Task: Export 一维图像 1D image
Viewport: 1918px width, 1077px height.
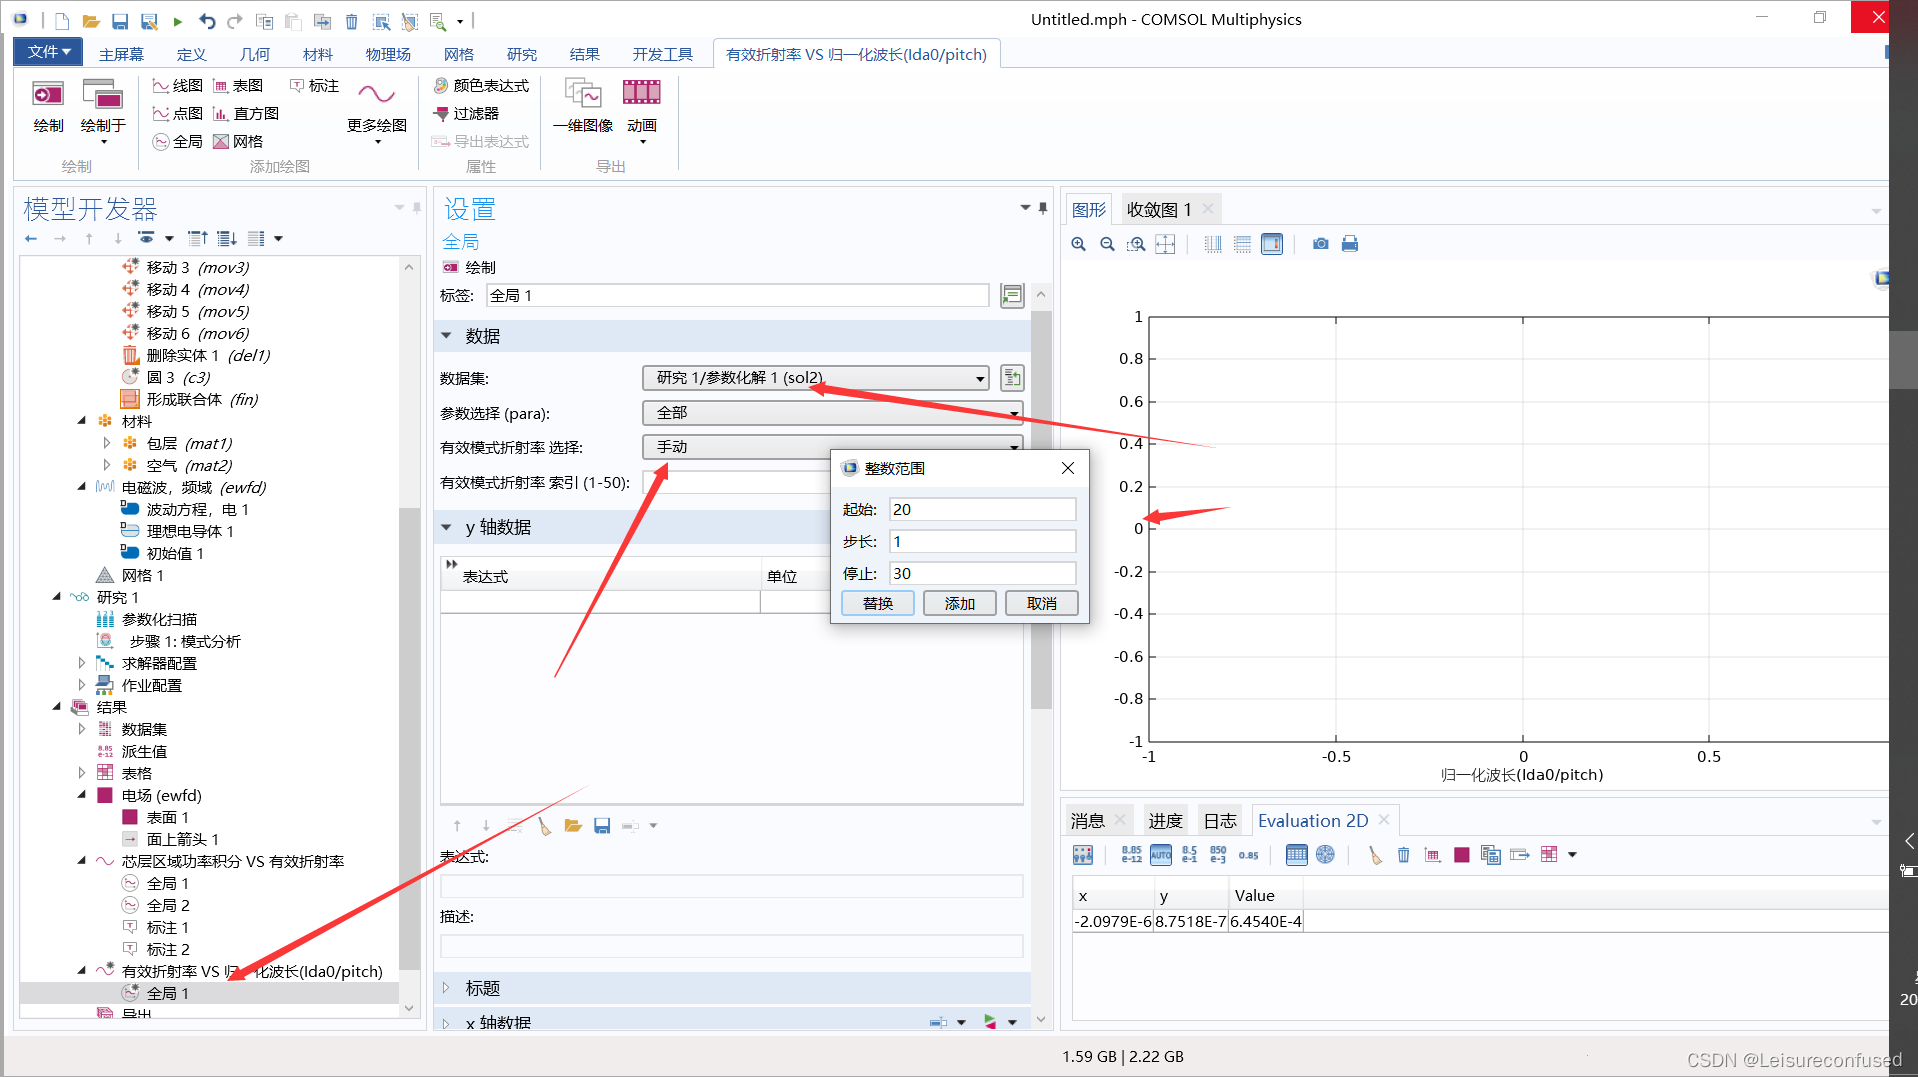Action: click(x=583, y=108)
